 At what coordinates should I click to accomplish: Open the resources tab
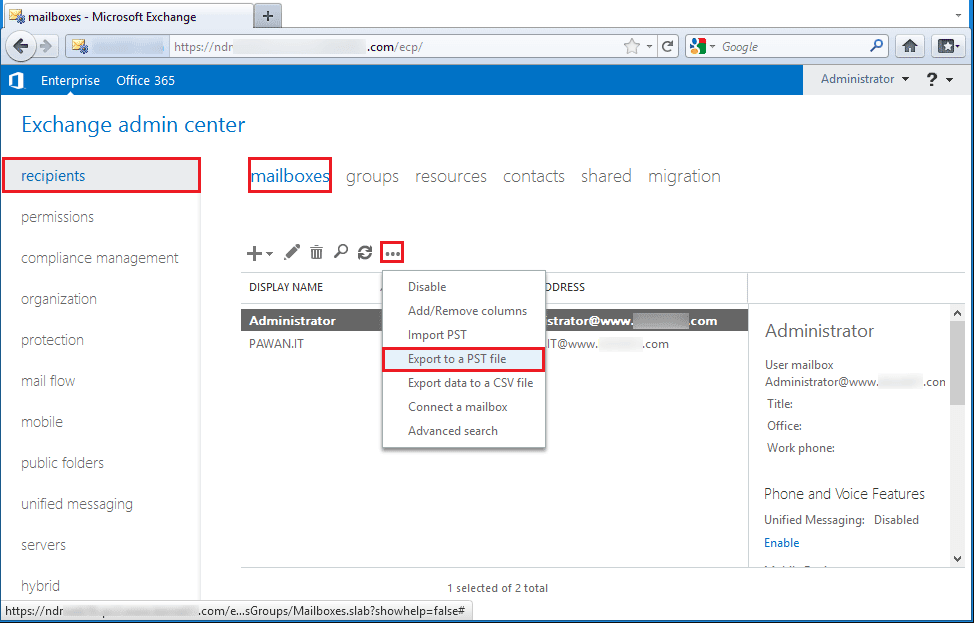pyautogui.click(x=450, y=176)
